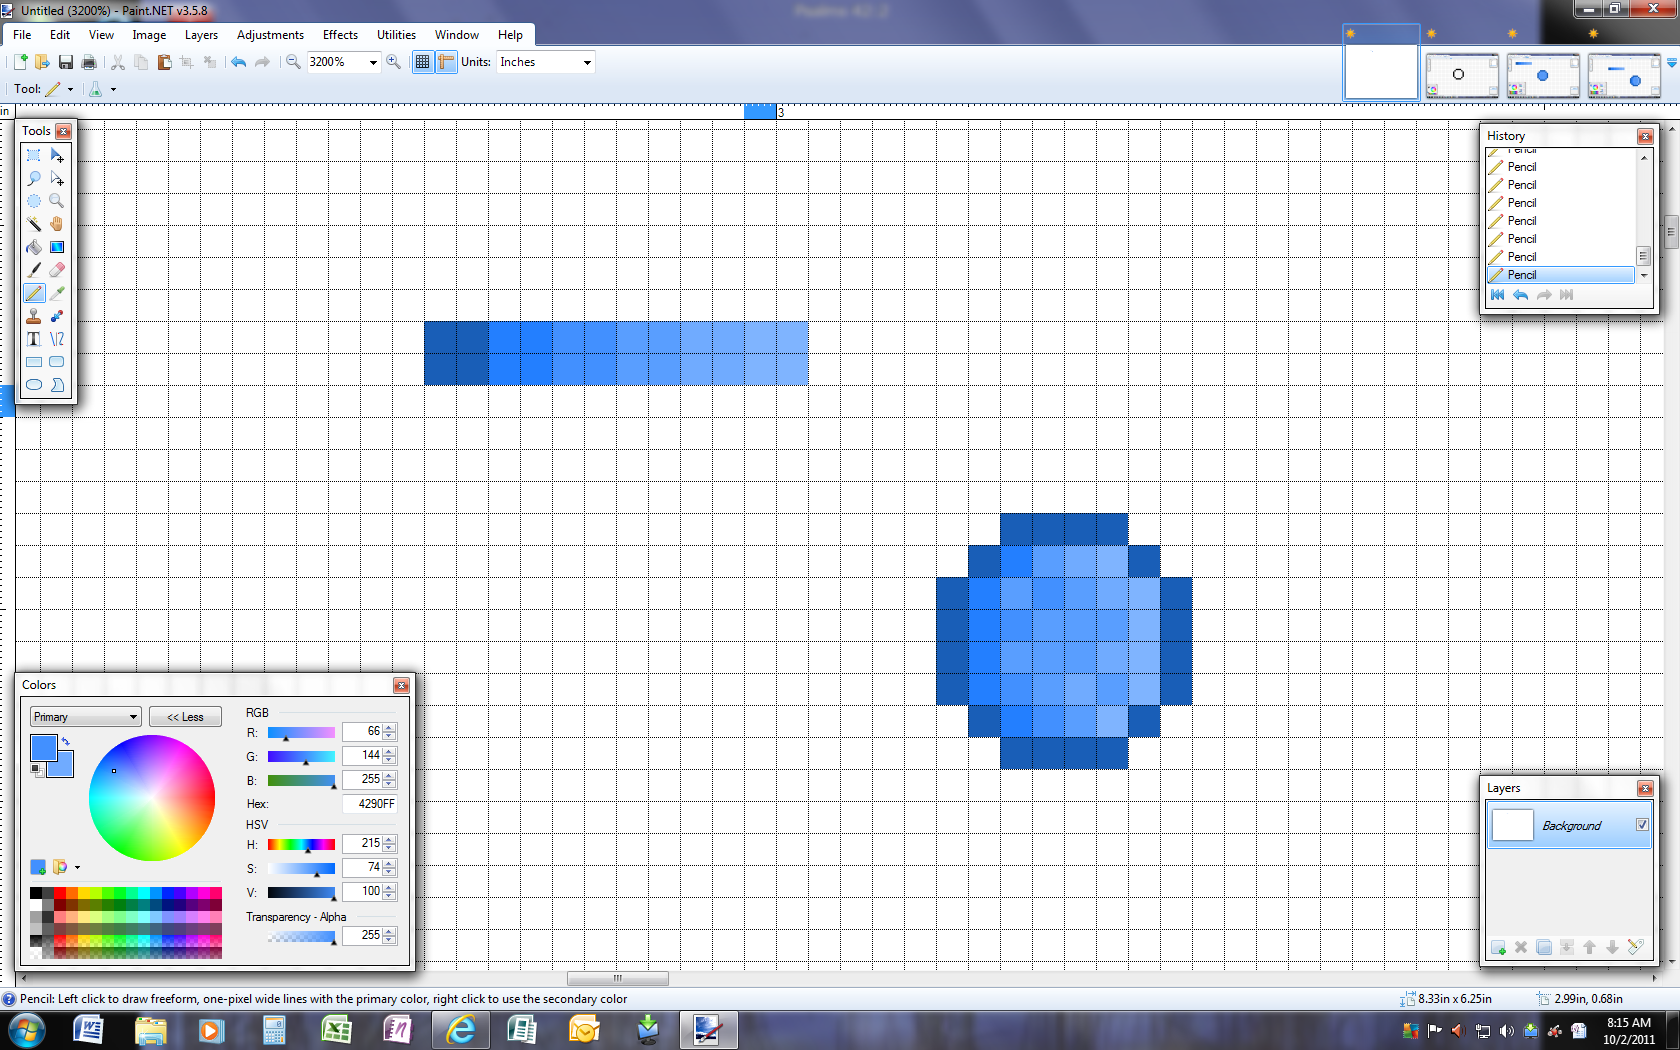Activate the Text tool
Viewport: 1680px width, 1050px height.
[34, 339]
